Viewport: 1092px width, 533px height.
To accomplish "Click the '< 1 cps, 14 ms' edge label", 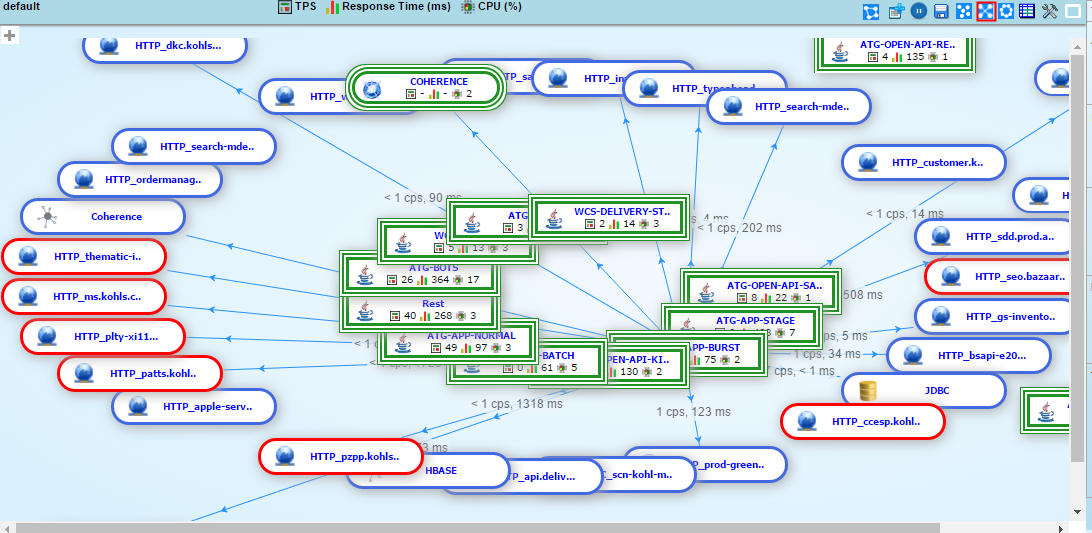I will point(905,214).
